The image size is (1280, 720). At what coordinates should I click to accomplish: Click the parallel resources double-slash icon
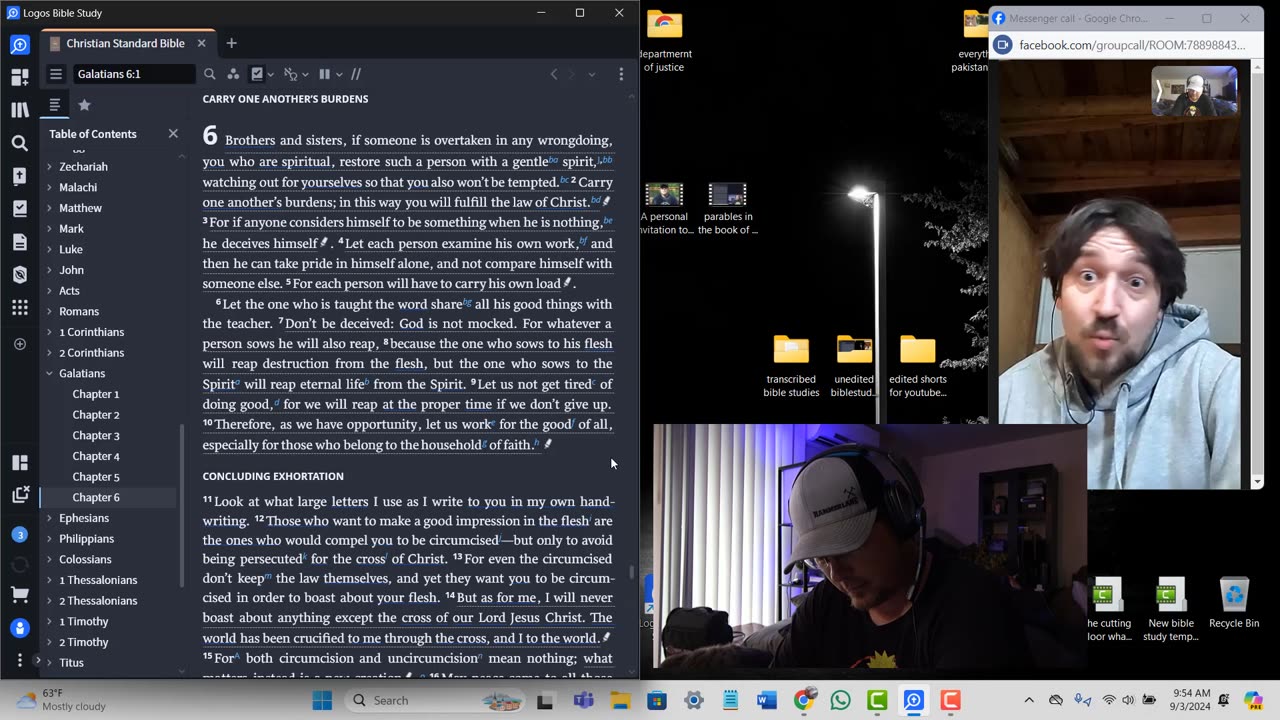pos(355,74)
